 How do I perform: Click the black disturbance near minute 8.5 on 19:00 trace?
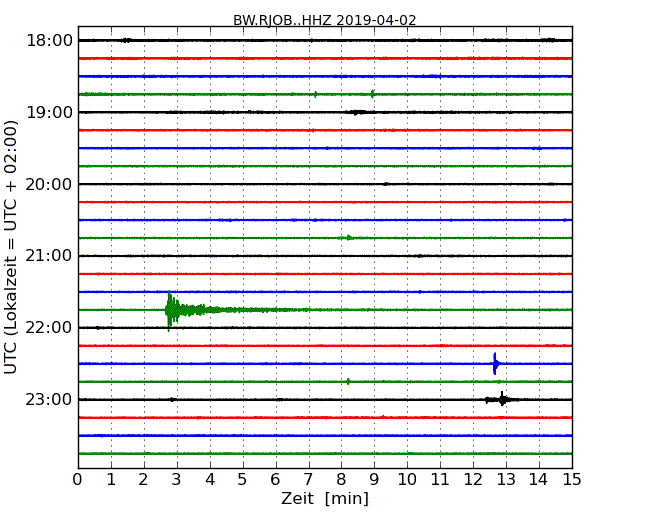point(357,112)
